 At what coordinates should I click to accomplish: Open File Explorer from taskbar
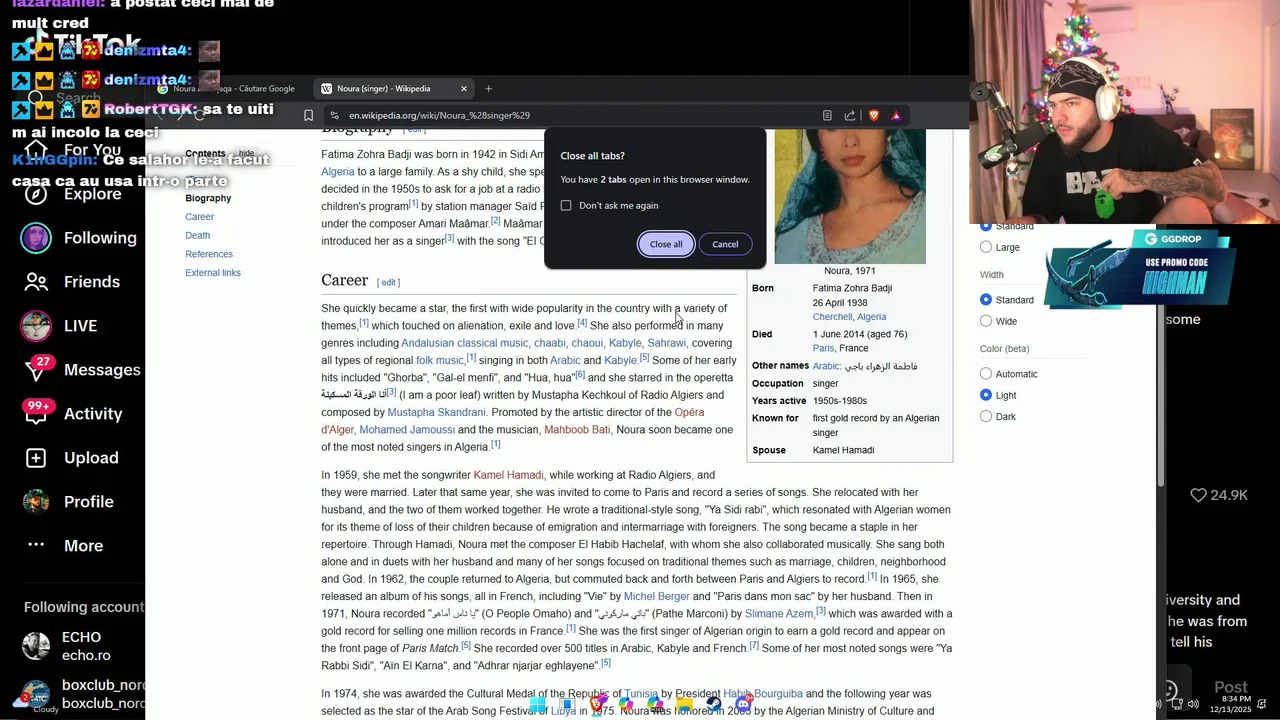coord(685,705)
